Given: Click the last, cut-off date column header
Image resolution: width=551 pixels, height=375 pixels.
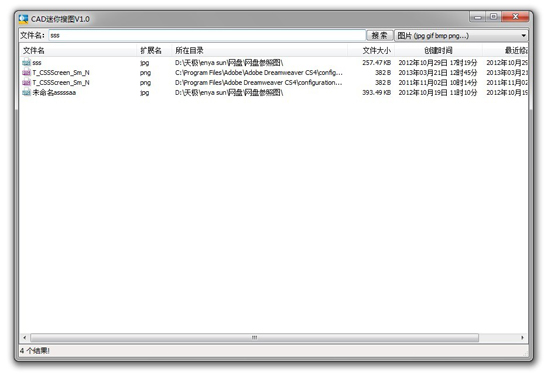Looking at the screenshot, I should (505, 50).
